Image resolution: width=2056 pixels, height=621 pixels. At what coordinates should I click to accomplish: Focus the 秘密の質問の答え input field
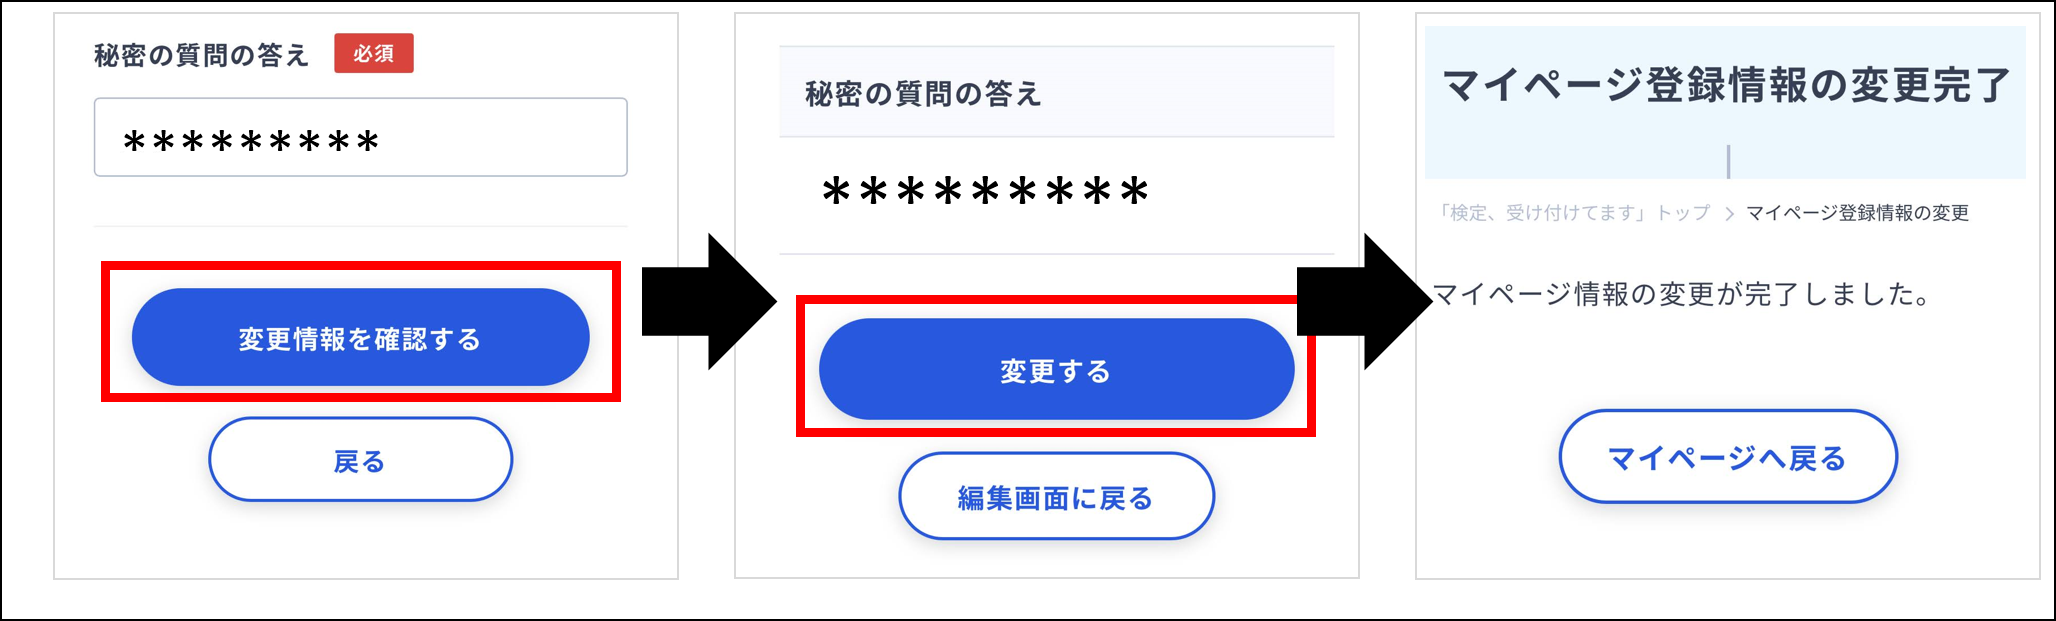tap(360, 137)
